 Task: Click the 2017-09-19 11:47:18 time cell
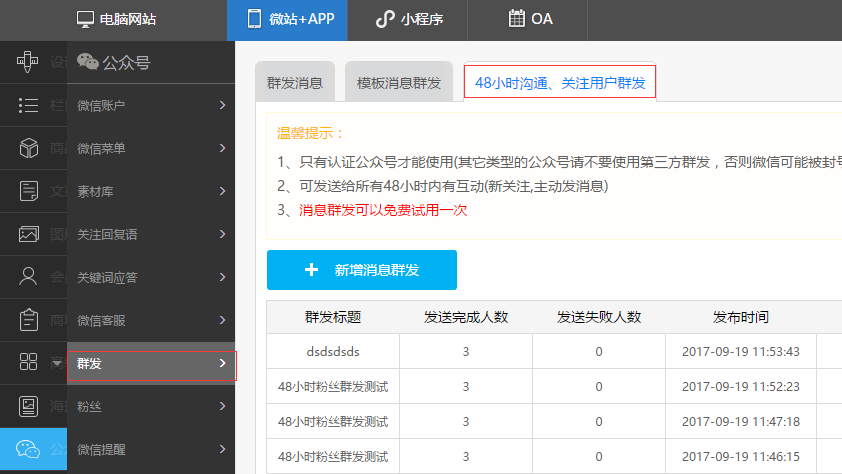tap(741, 421)
